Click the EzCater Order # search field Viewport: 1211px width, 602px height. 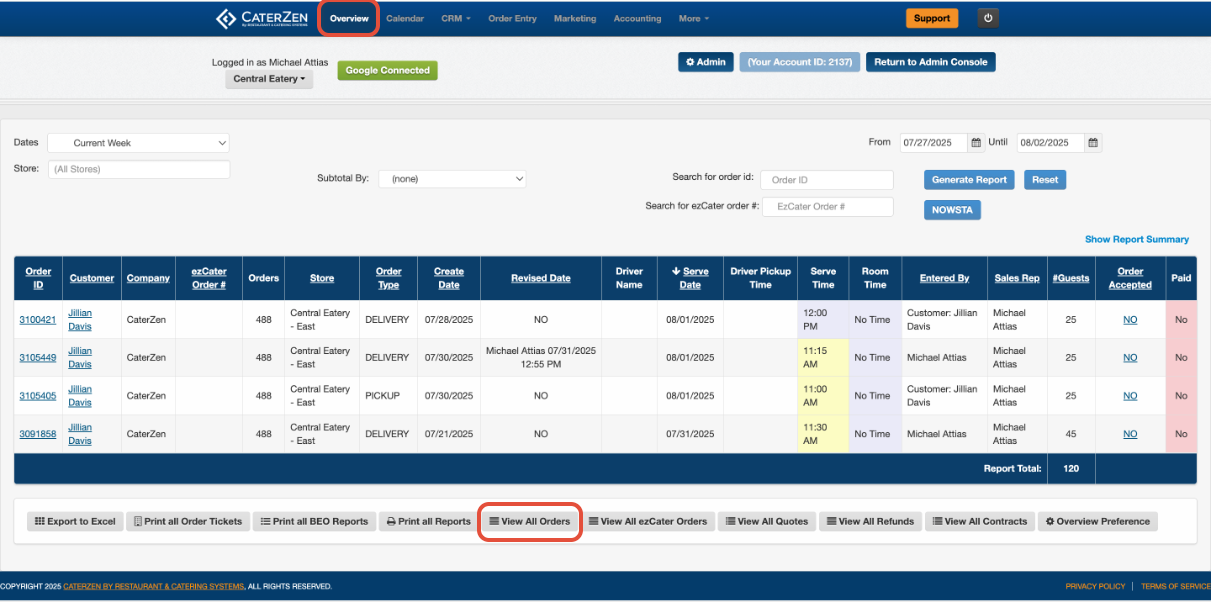(826, 206)
